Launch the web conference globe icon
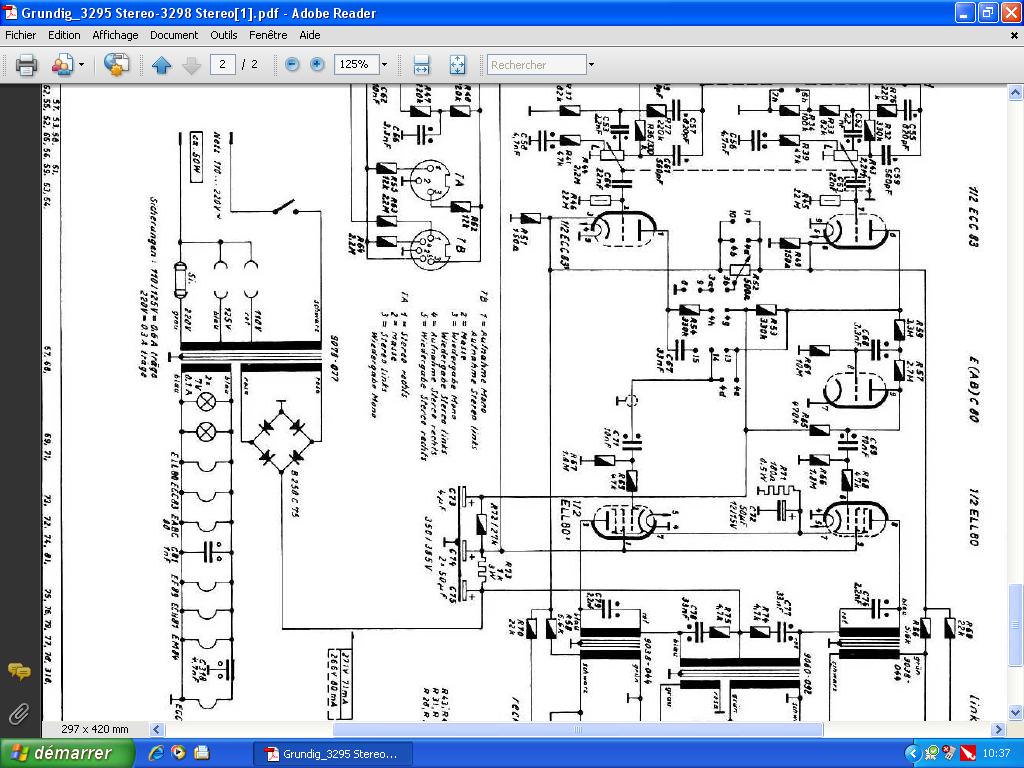 (116, 65)
